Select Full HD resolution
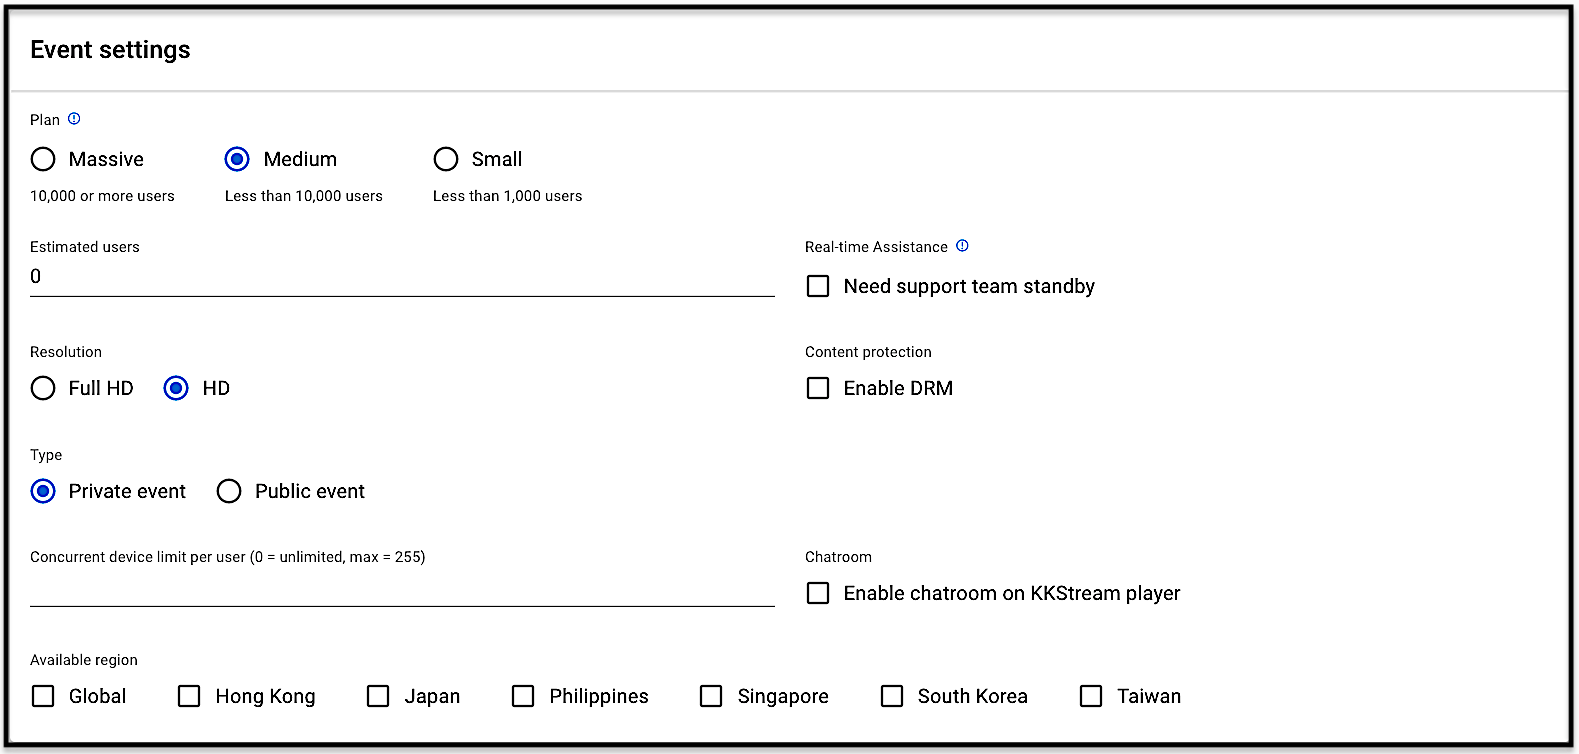Image resolution: width=1579 pixels, height=754 pixels. click(43, 388)
